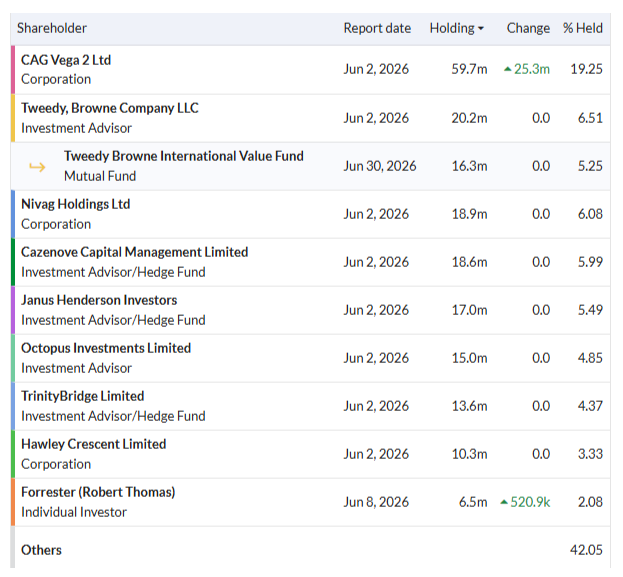Click the 15.0m holding value
Viewport: 623px width, 577px height.
[x=469, y=358]
